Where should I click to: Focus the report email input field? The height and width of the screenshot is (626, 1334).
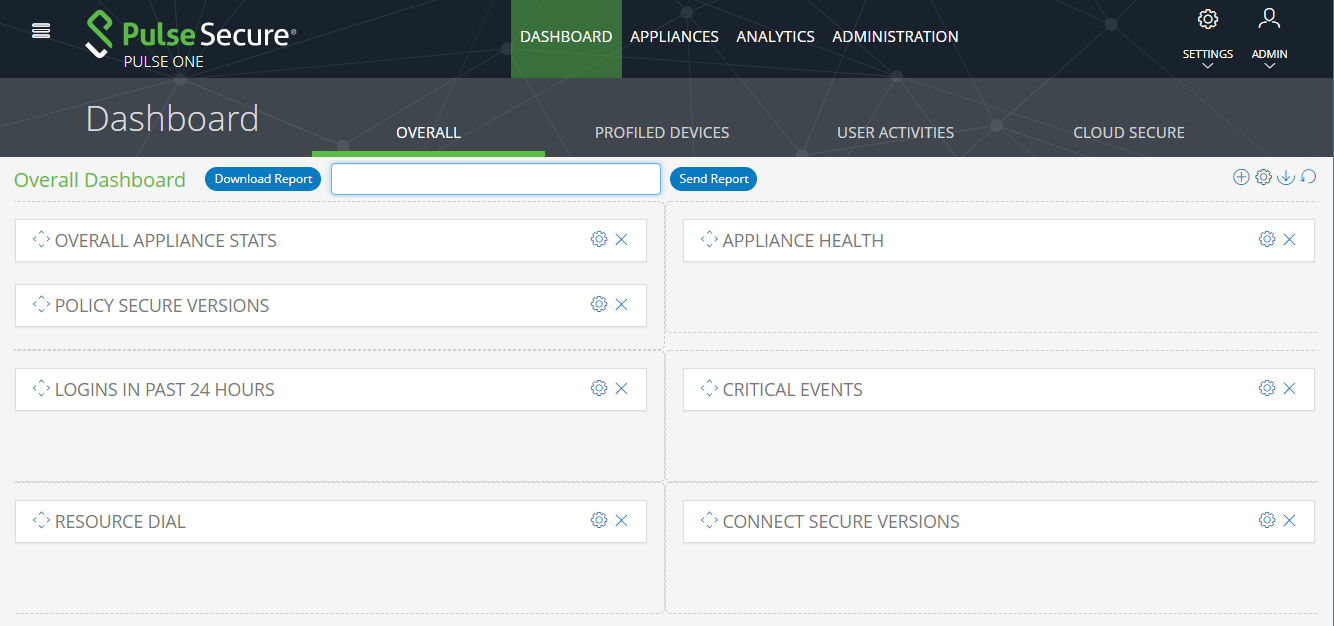pos(496,179)
